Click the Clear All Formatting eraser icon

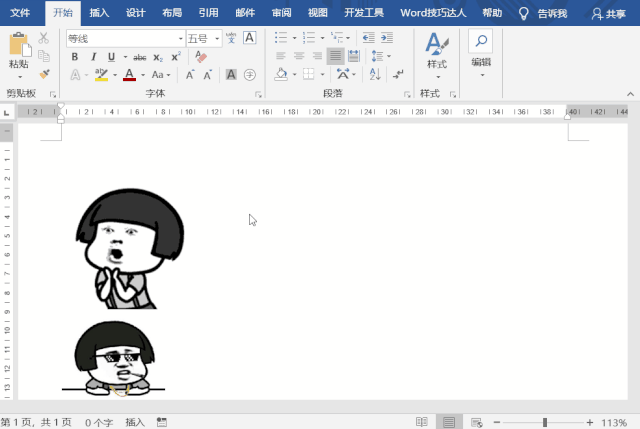pyautogui.click(x=201, y=57)
